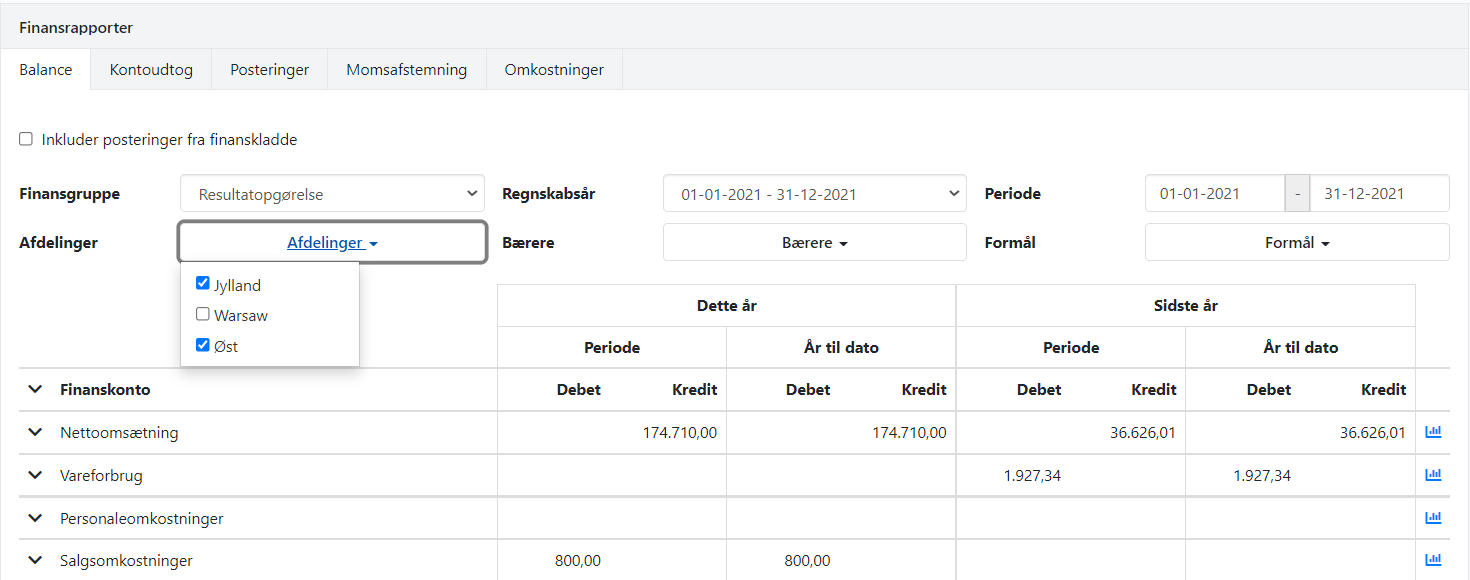
Task: Uncheck the Jylland department checkbox
Action: point(203,284)
